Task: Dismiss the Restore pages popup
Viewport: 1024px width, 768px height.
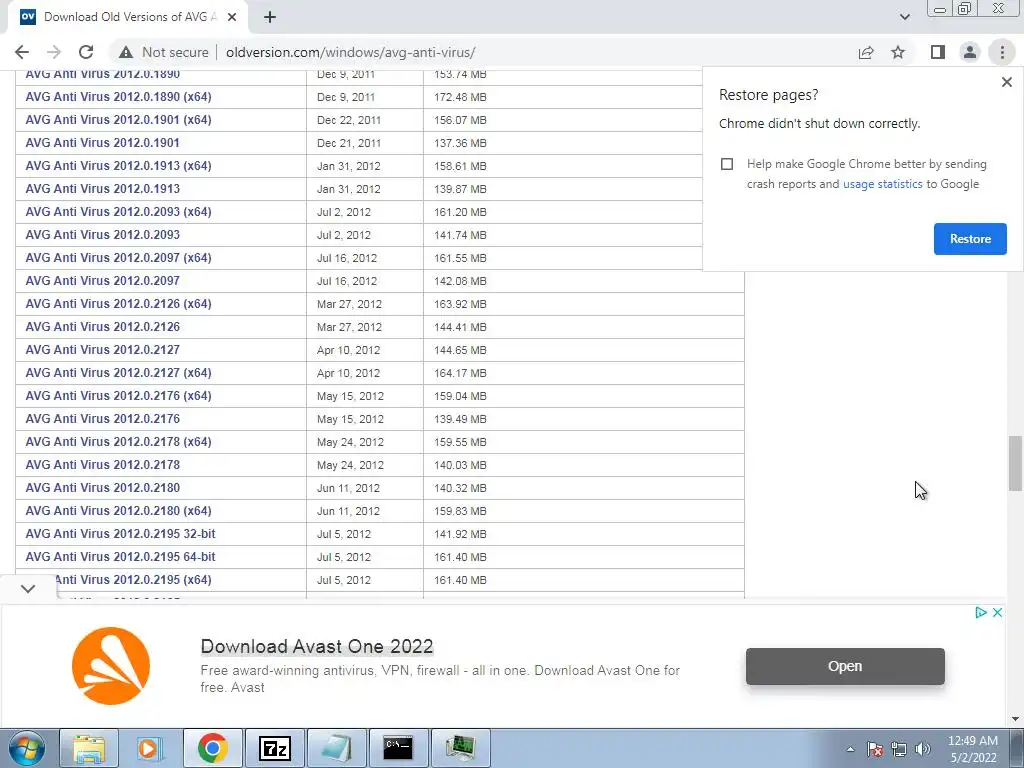Action: pos(1006,82)
